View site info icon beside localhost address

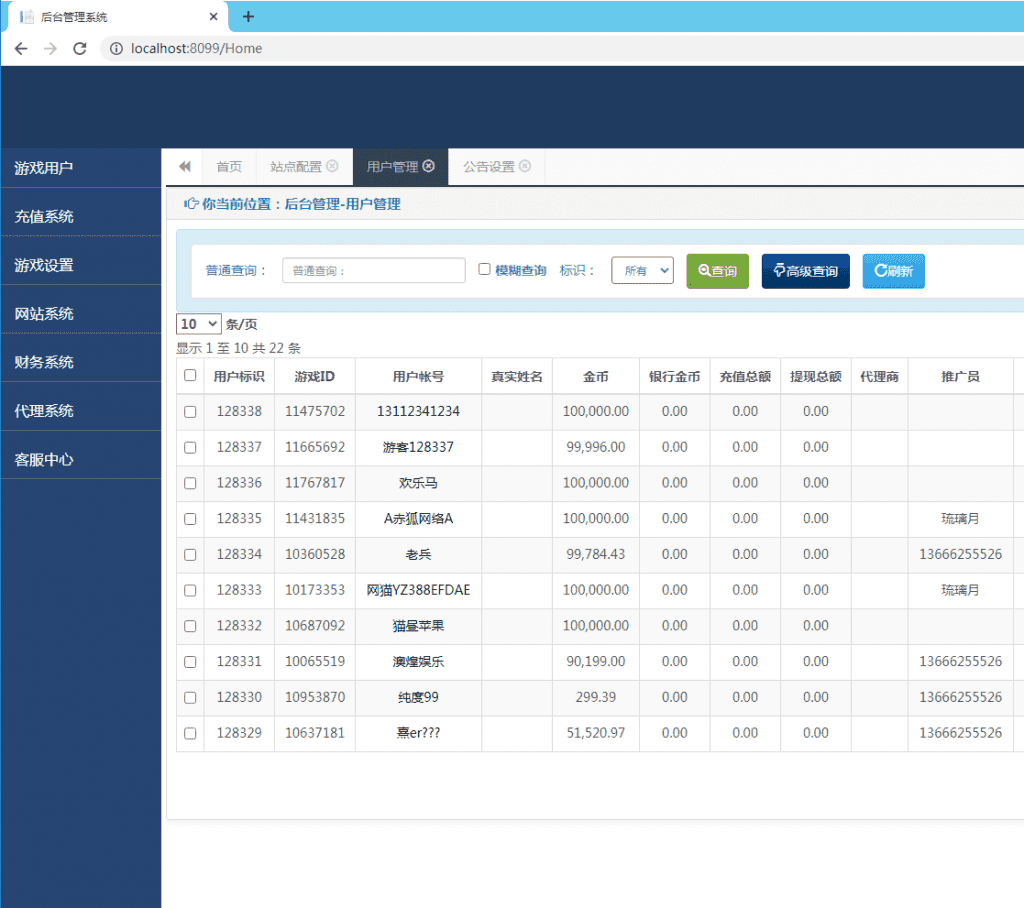pyautogui.click(x=116, y=48)
